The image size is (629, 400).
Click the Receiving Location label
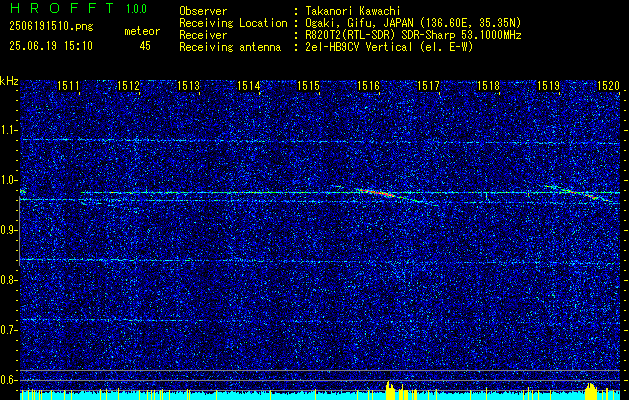click(233, 23)
